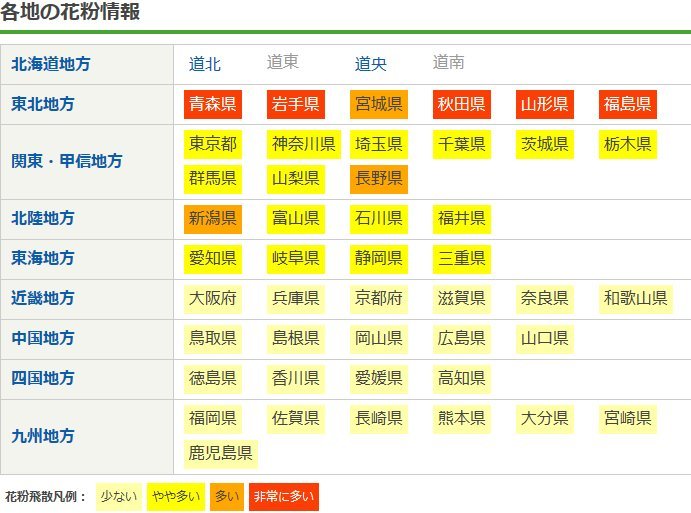This screenshot has width=691, height=513.
Task: Select 大阪府 in the Kinki region
Action: click(x=212, y=298)
